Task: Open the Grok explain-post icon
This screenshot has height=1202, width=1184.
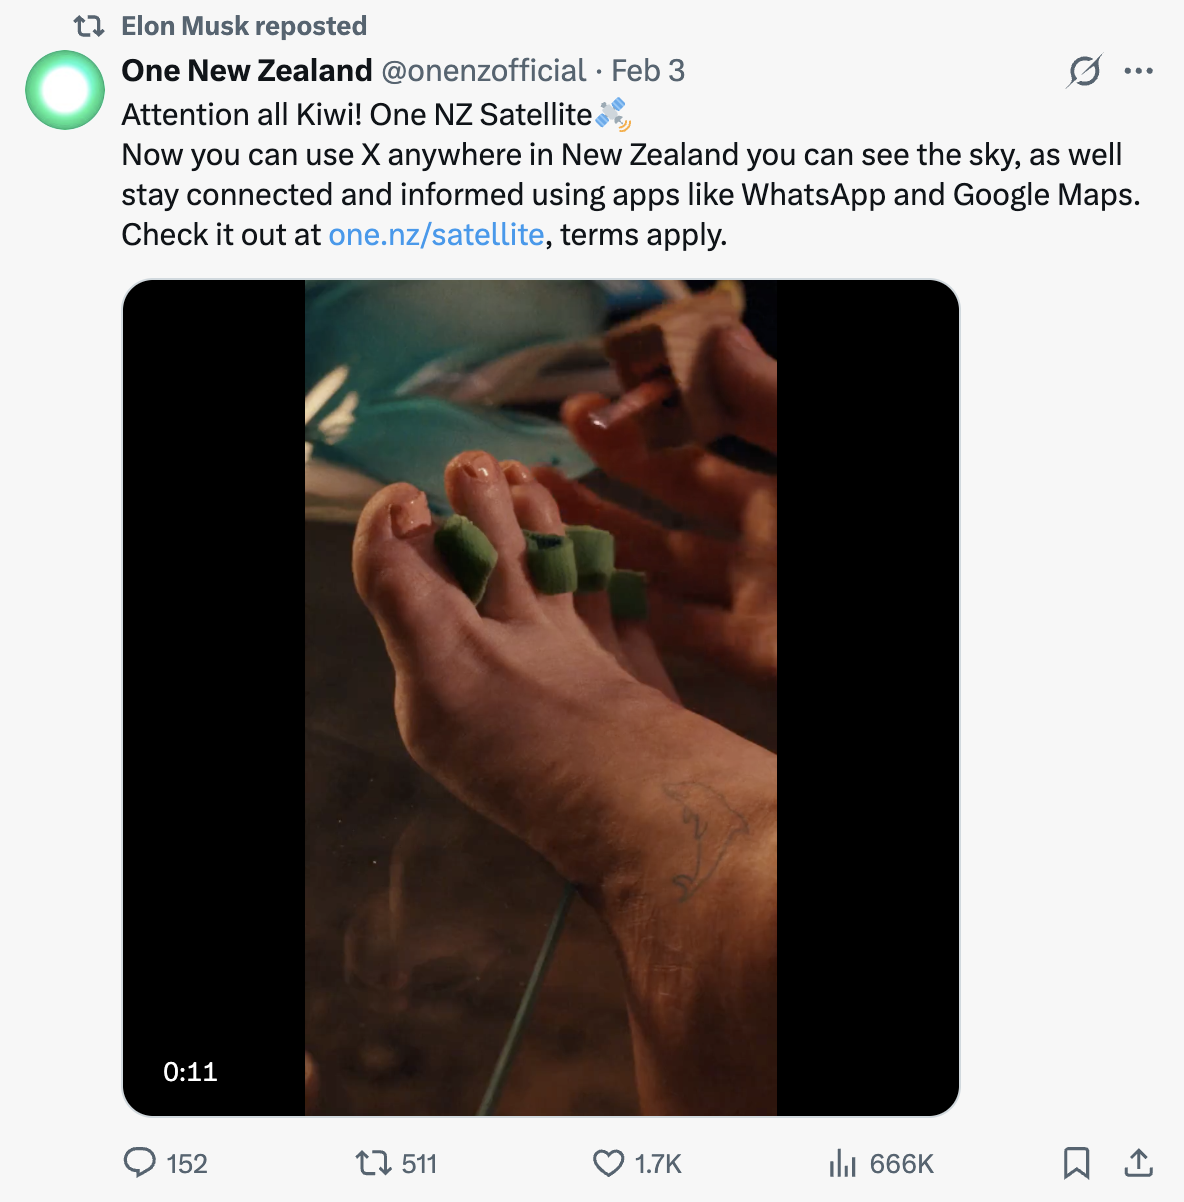Action: 1084,71
